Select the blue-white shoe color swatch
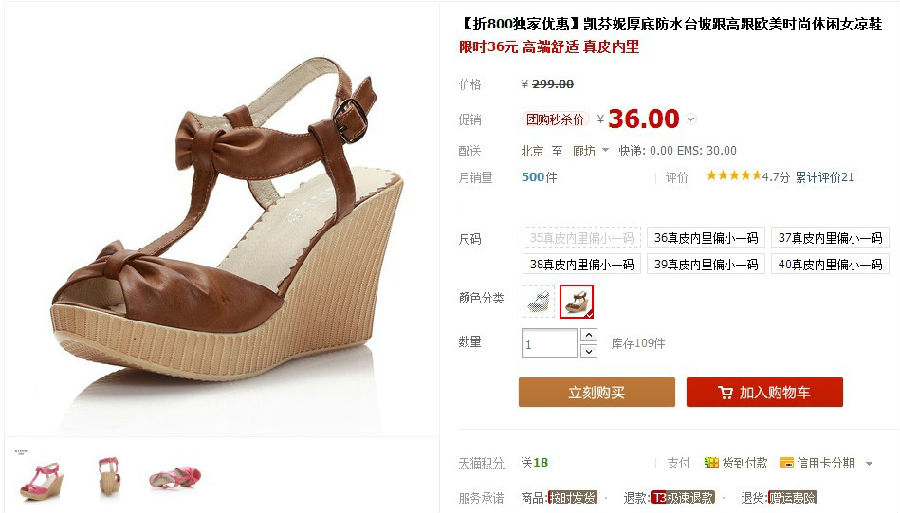900x513 pixels. click(x=539, y=301)
